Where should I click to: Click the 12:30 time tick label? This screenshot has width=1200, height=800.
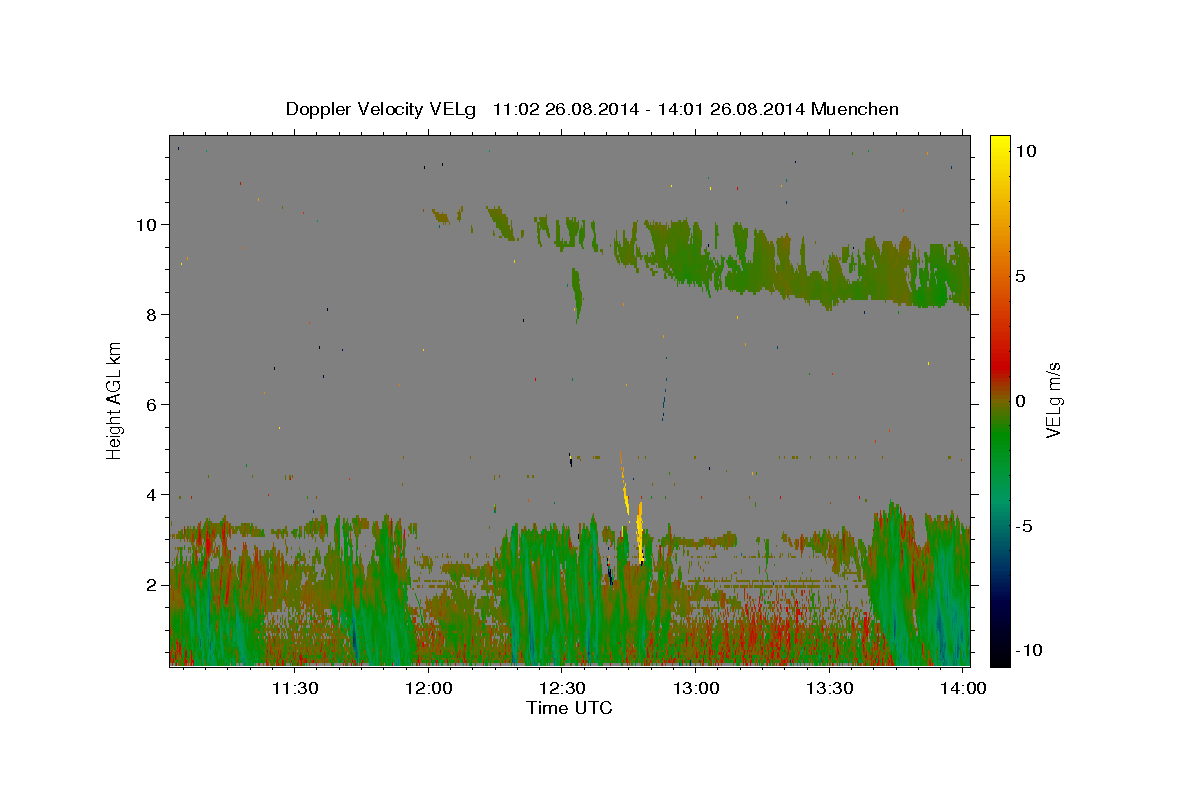coord(563,688)
